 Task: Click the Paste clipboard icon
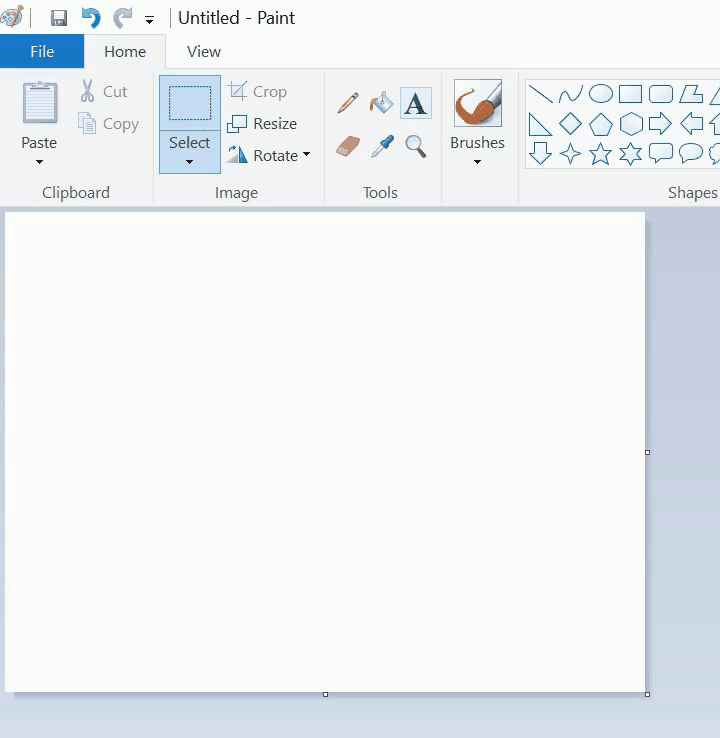[40, 102]
